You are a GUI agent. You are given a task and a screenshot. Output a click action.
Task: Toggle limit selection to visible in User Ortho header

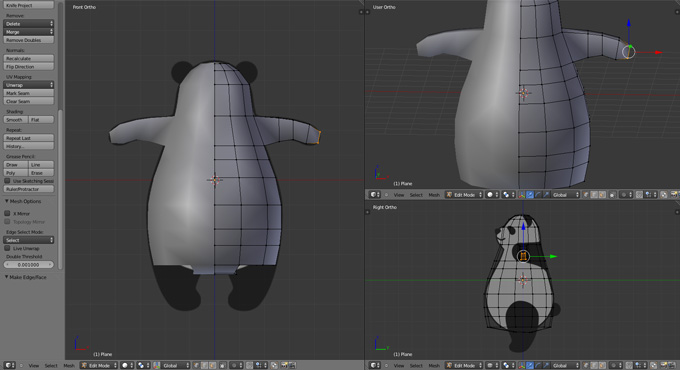click(612, 195)
